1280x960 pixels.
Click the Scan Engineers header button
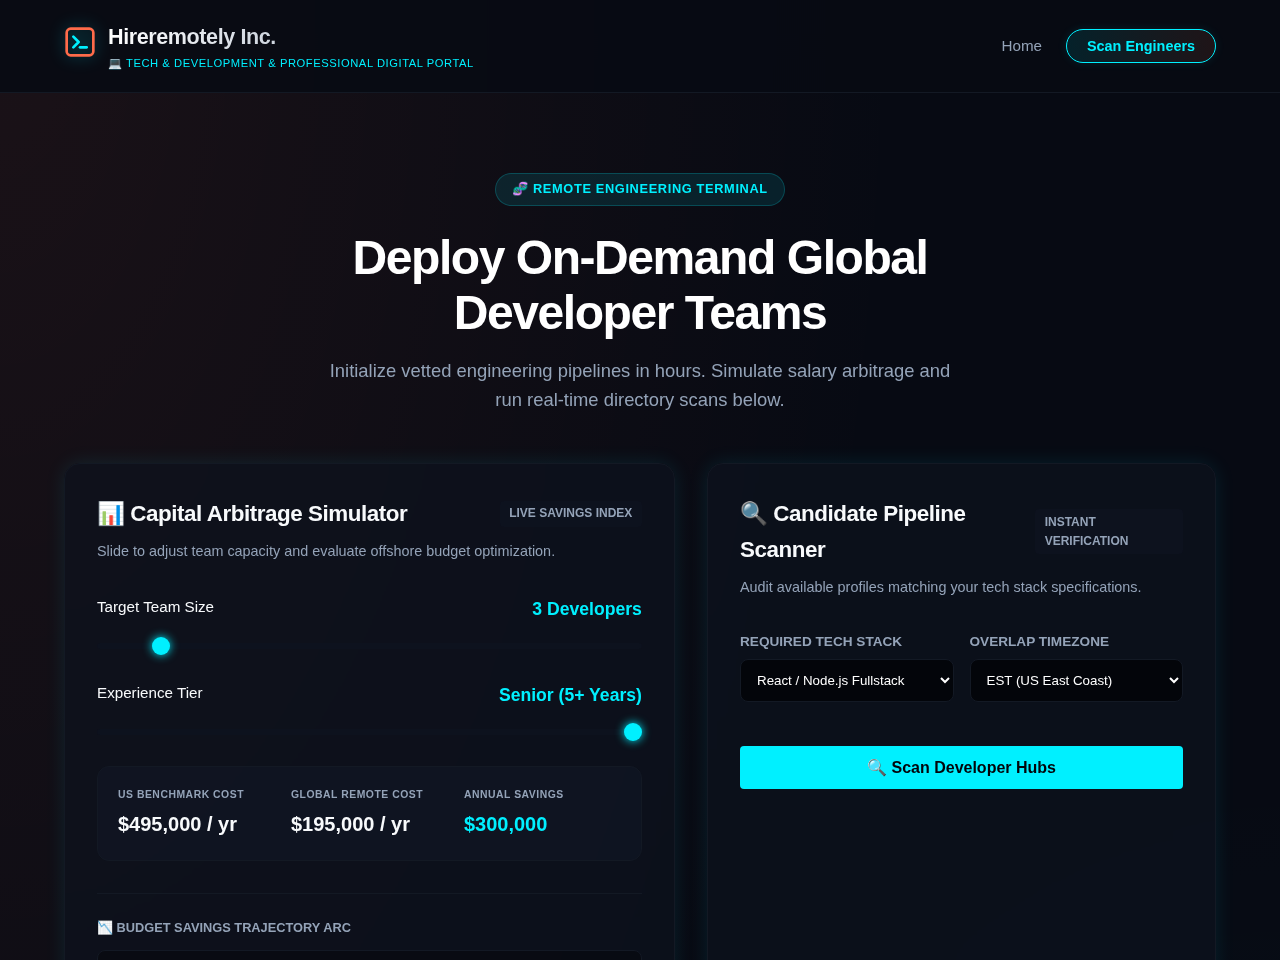tap(1140, 46)
